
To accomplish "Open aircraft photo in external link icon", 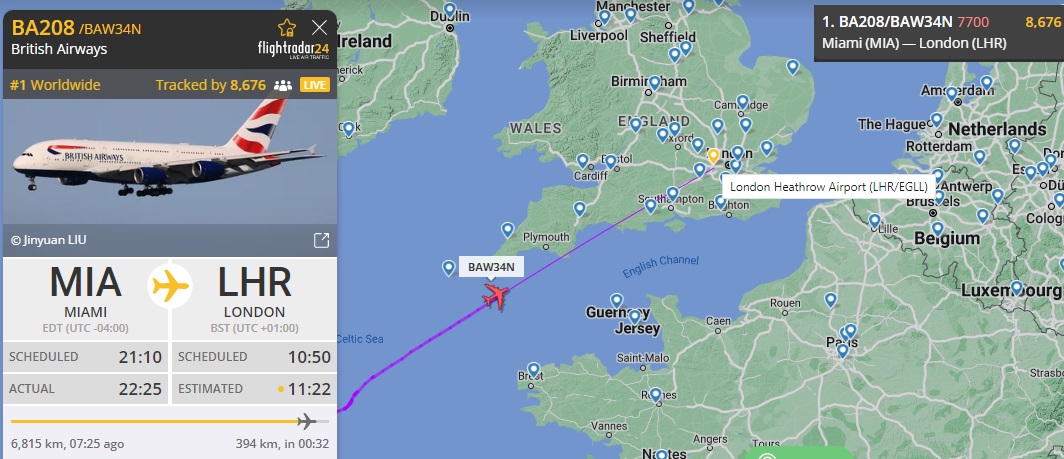I will click(321, 240).
